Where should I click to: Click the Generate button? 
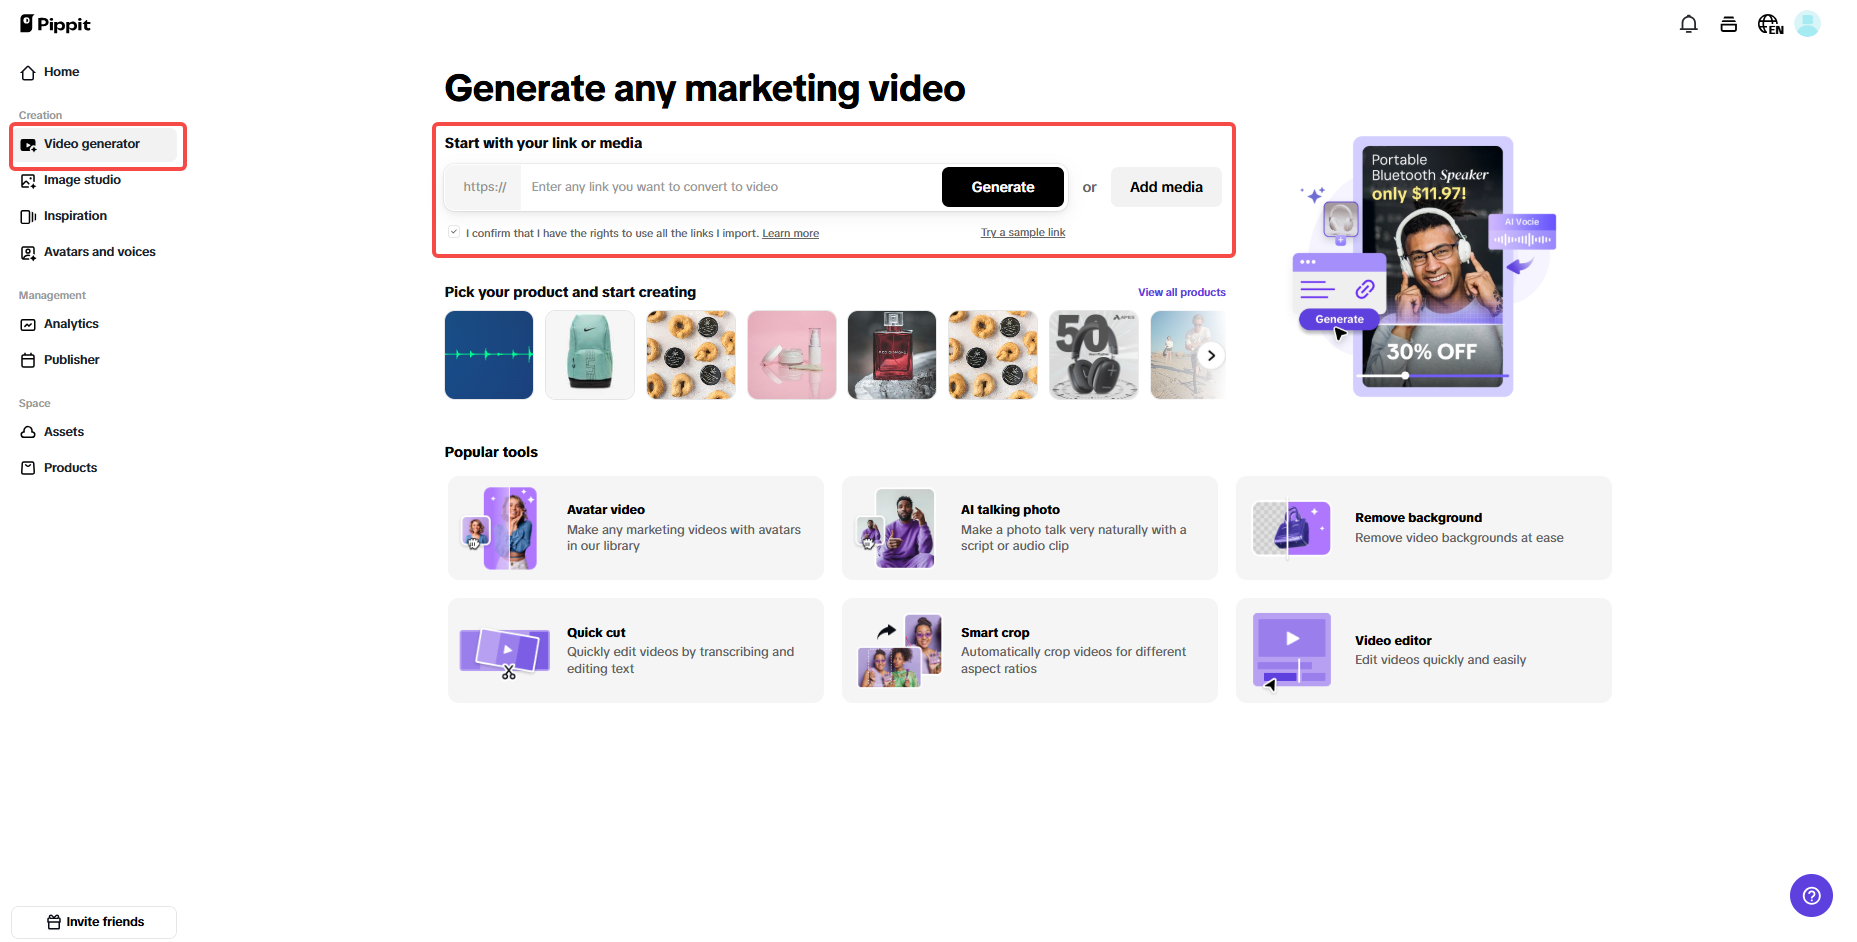(1002, 187)
